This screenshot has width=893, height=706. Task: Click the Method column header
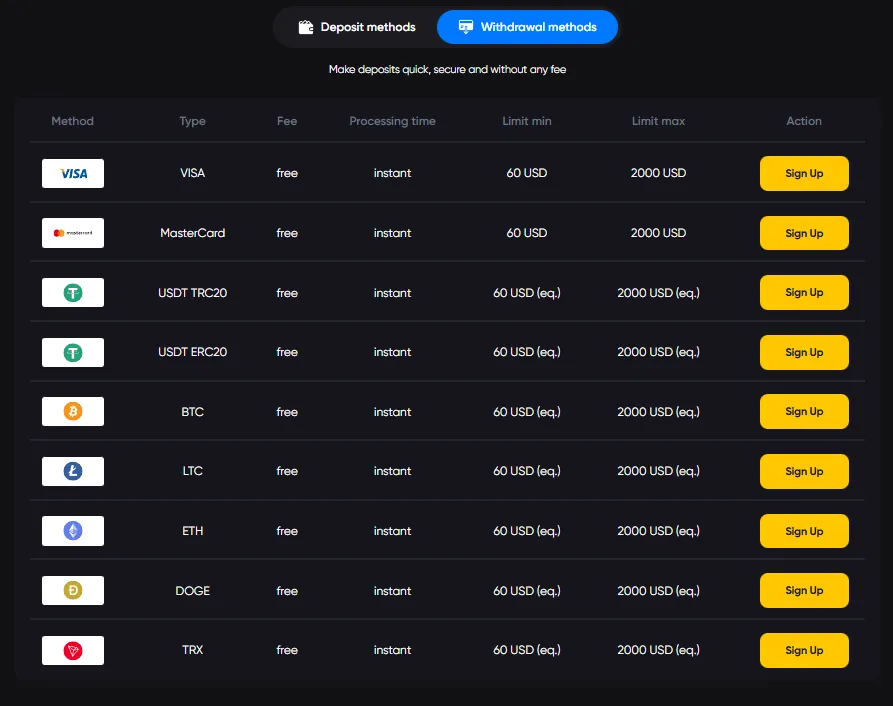click(72, 121)
